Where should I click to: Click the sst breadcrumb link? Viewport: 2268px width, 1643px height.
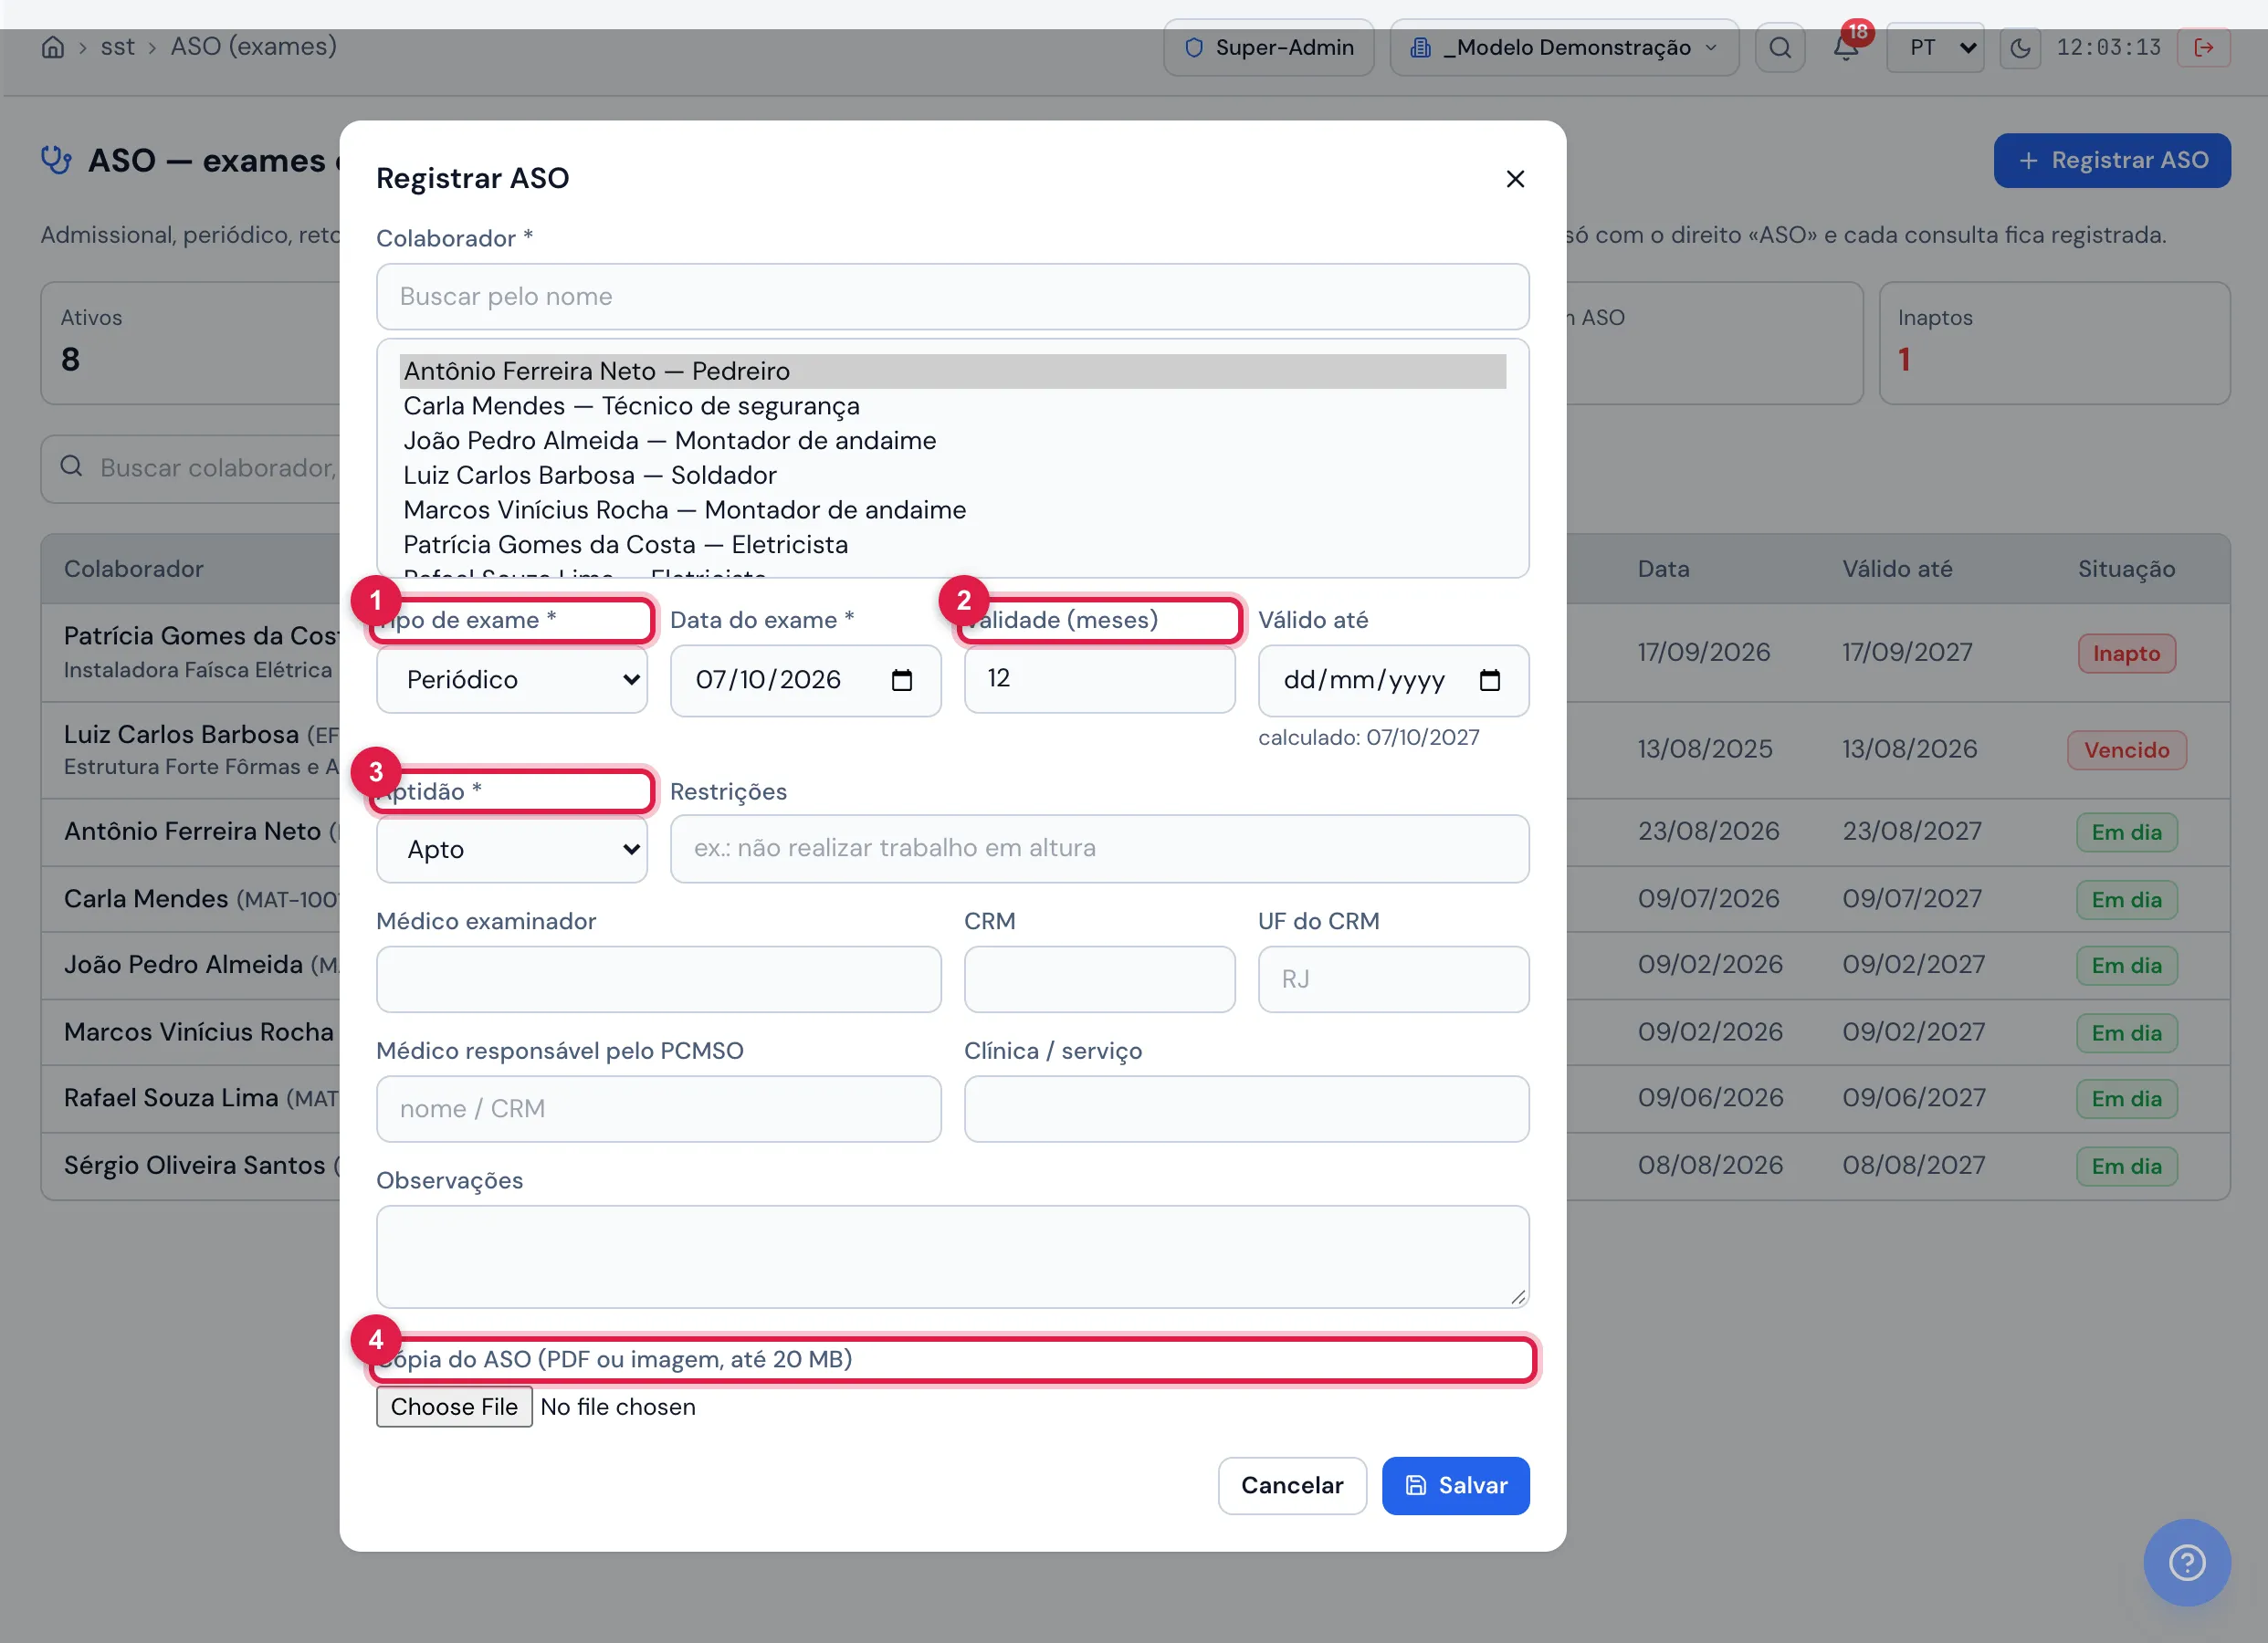click(x=117, y=47)
